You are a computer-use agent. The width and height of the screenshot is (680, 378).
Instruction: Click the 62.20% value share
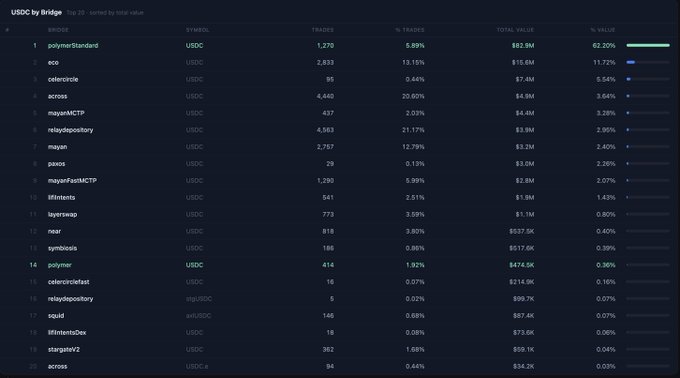(604, 46)
